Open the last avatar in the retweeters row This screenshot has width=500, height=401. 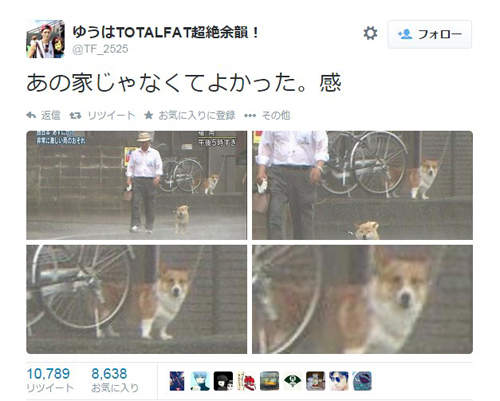pyautogui.click(x=362, y=381)
